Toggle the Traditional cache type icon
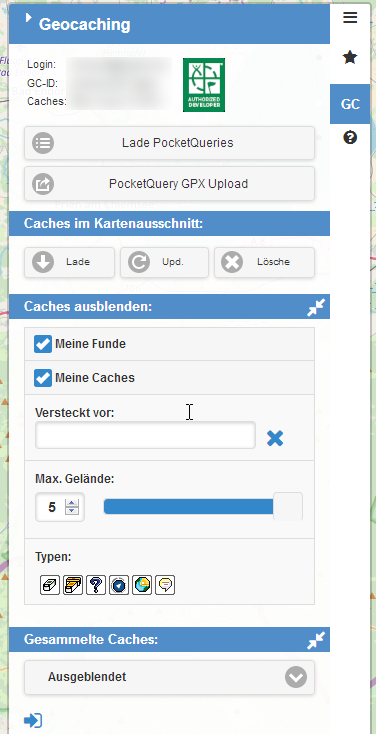 coord(50,585)
